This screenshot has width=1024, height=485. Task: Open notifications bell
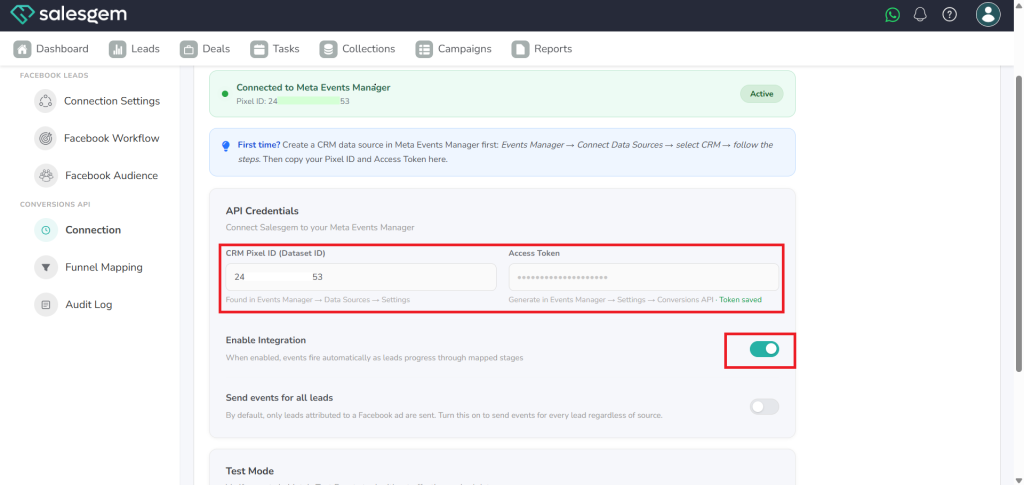tap(920, 14)
